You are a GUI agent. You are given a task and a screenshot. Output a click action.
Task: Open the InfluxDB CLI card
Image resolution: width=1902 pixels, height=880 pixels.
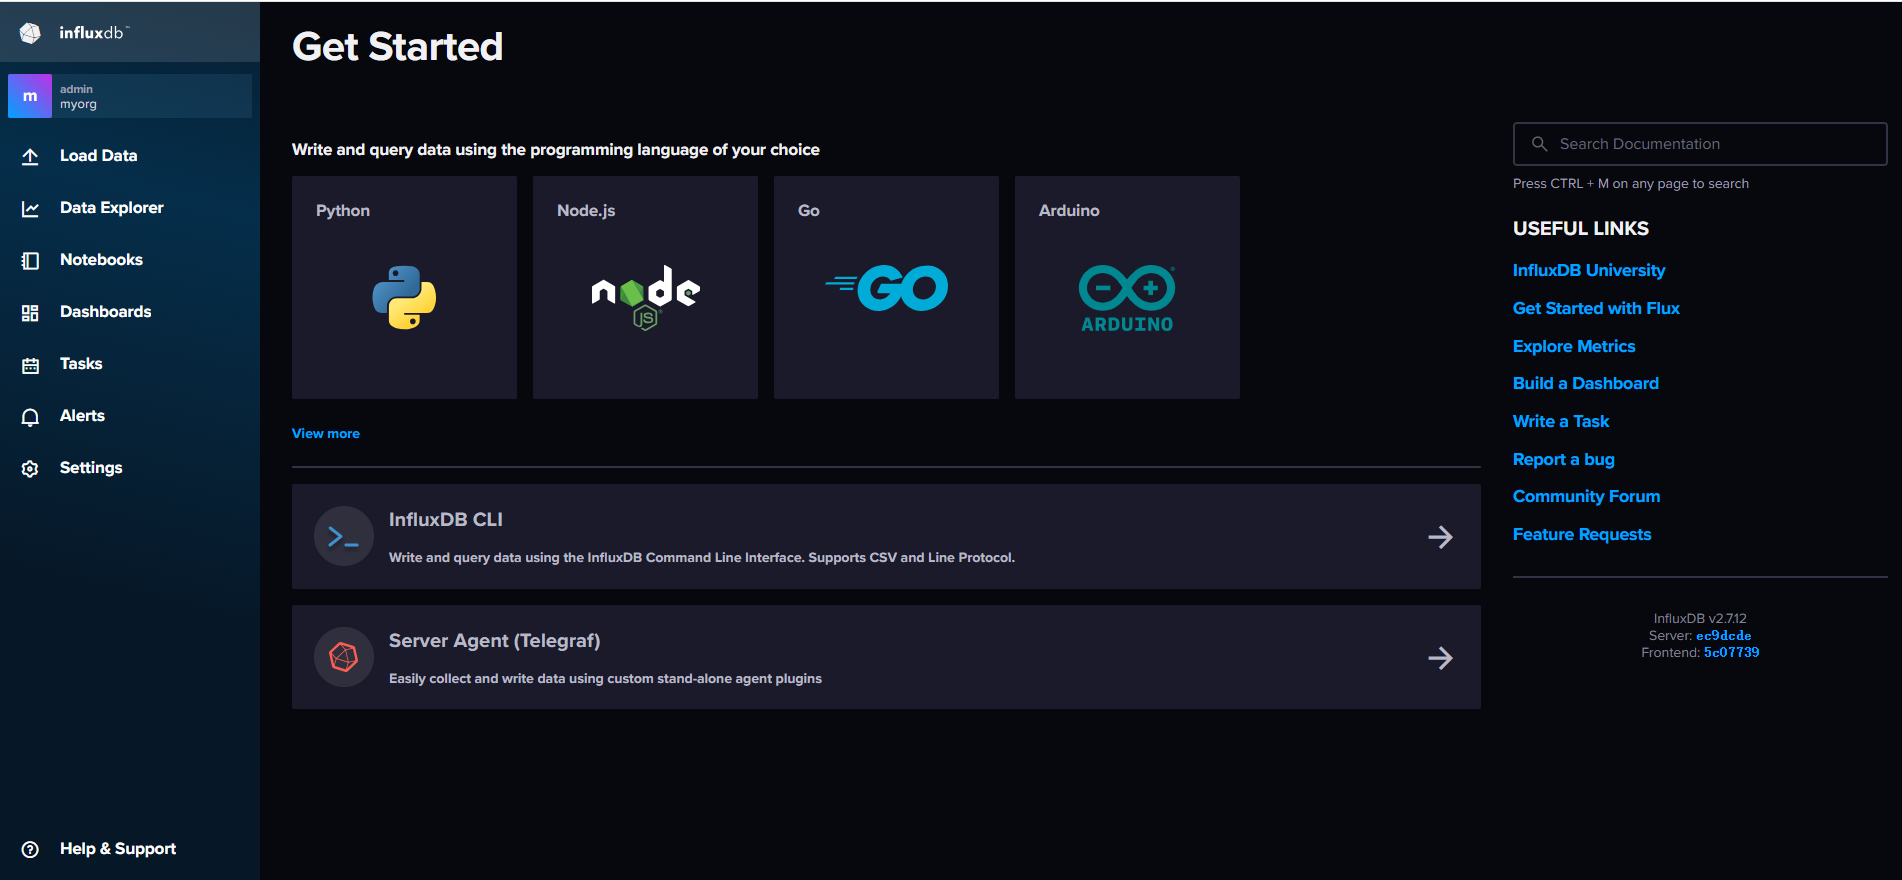pyautogui.click(x=886, y=537)
